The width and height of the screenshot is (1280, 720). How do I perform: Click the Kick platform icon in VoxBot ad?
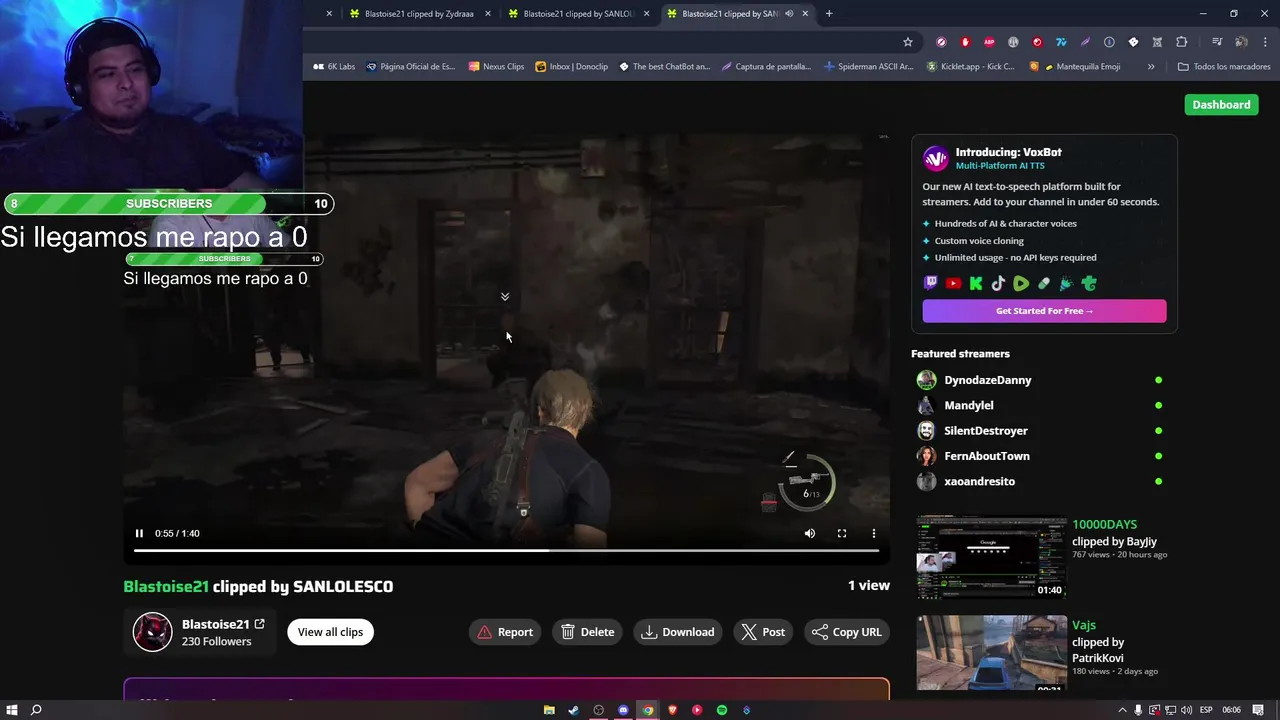point(976,284)
